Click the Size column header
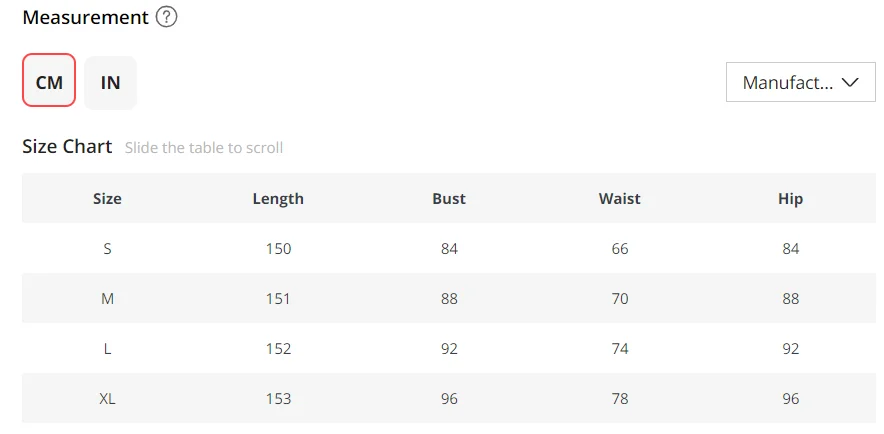 (x=107, y=198)
